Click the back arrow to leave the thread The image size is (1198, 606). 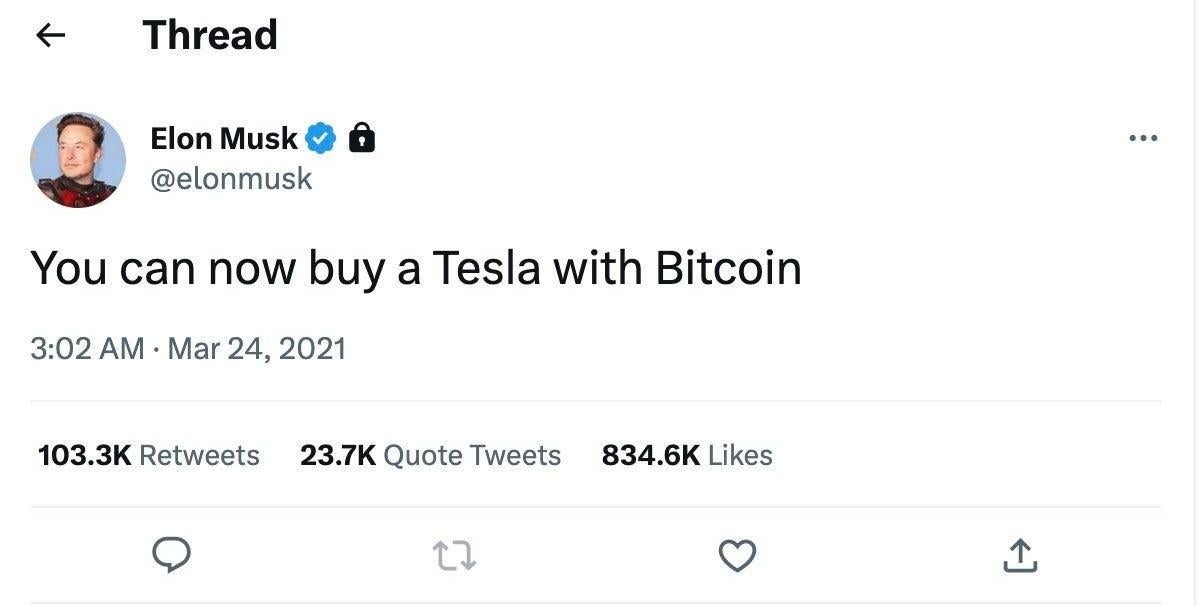click(x=49, y=34)
